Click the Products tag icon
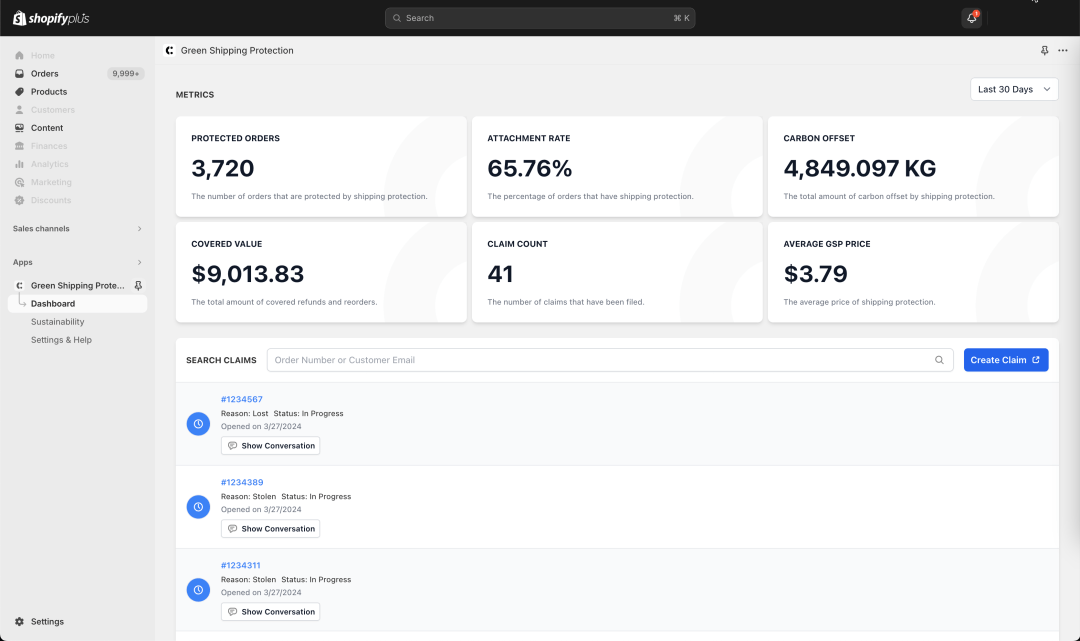This screenshot has width=1080, height=641. tap(19, 92)
